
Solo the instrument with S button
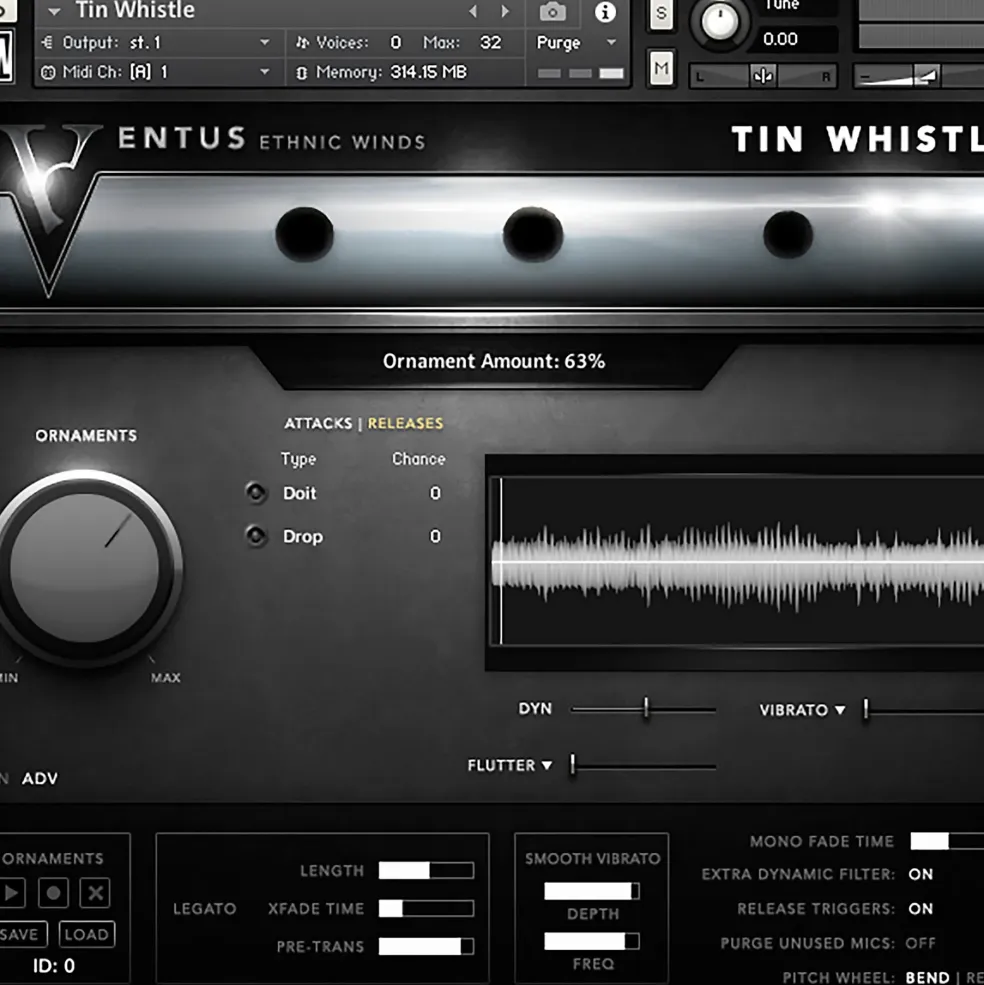661,13
